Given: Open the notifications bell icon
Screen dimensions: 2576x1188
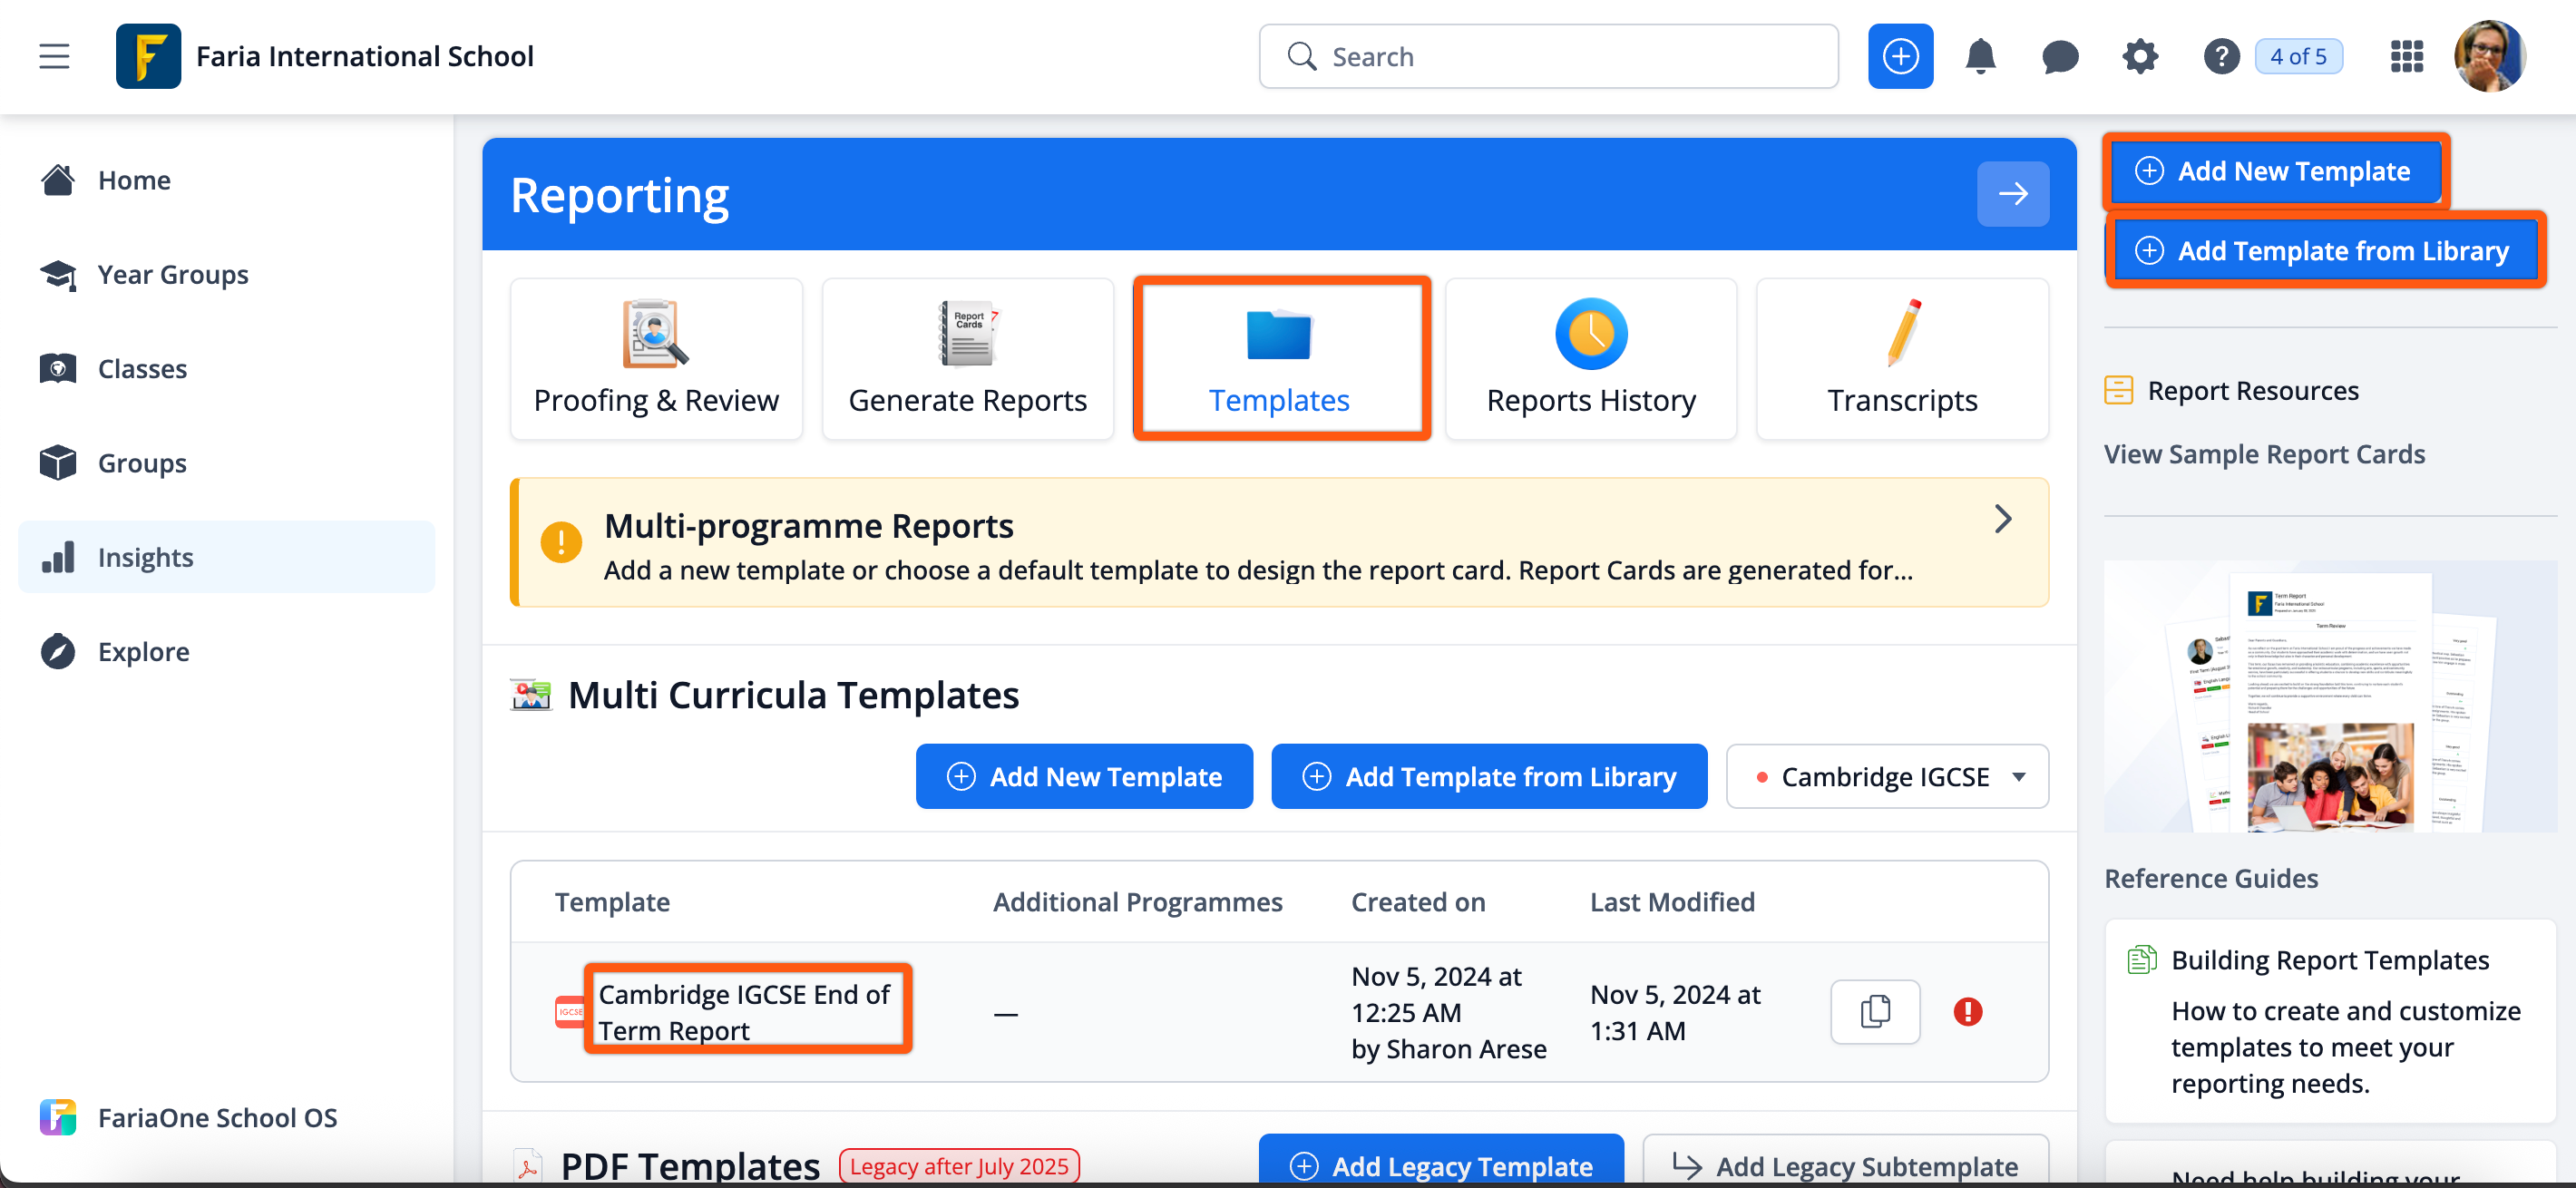Looking at the screenshot, I should tap(1980, 57).
